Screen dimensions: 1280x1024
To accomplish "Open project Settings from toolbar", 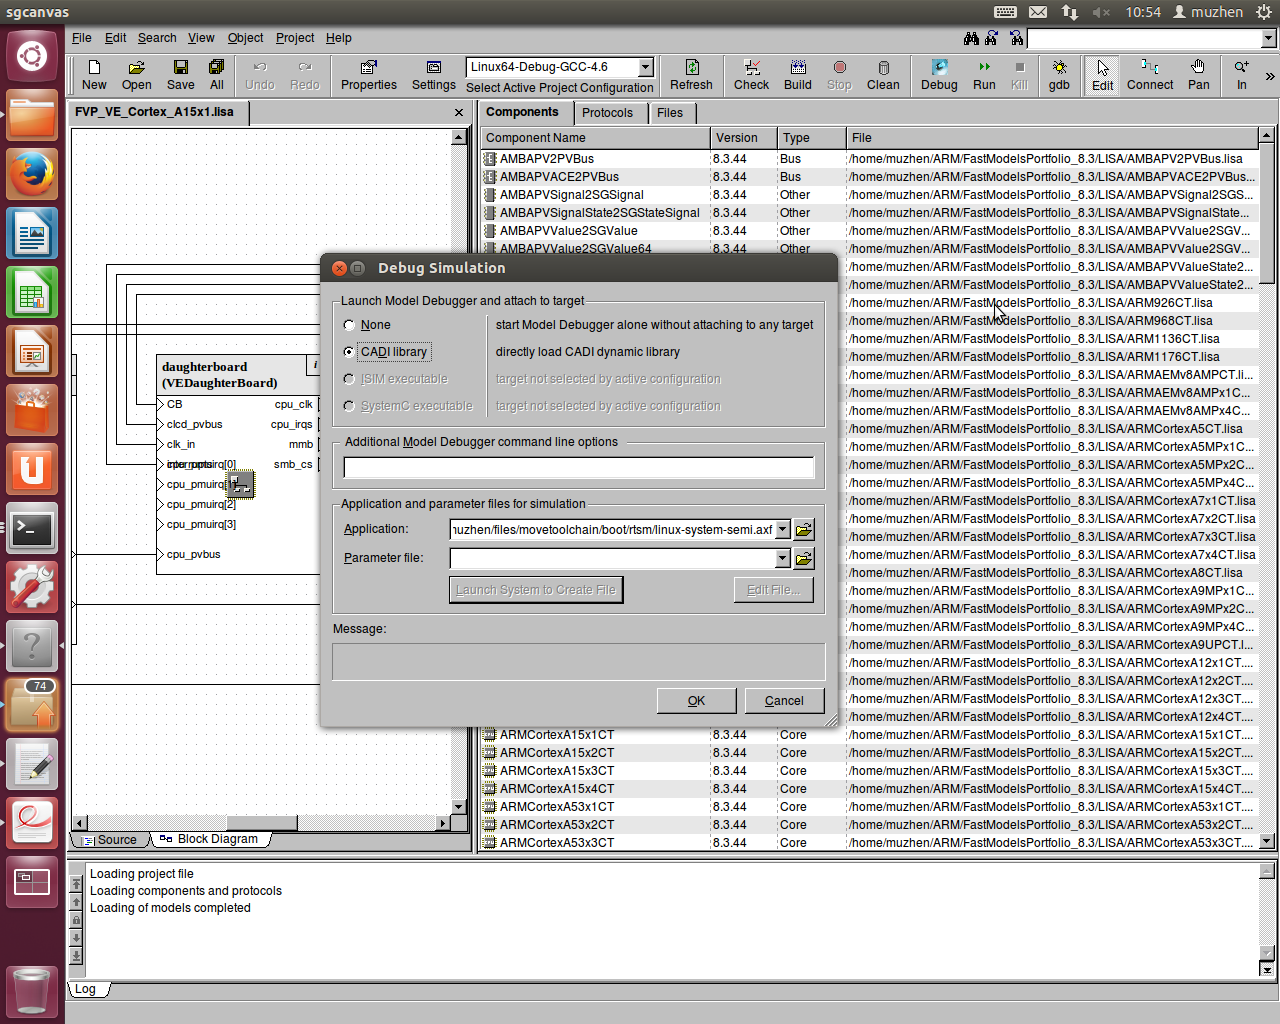I will (x=433, y=74).
